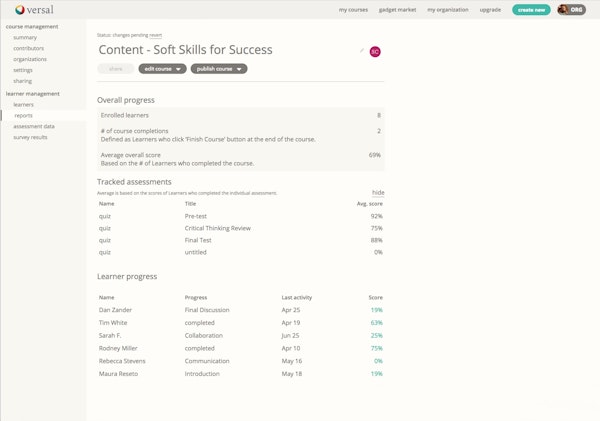Click Tim White's 63% score
600x421 pixels.
375,323
